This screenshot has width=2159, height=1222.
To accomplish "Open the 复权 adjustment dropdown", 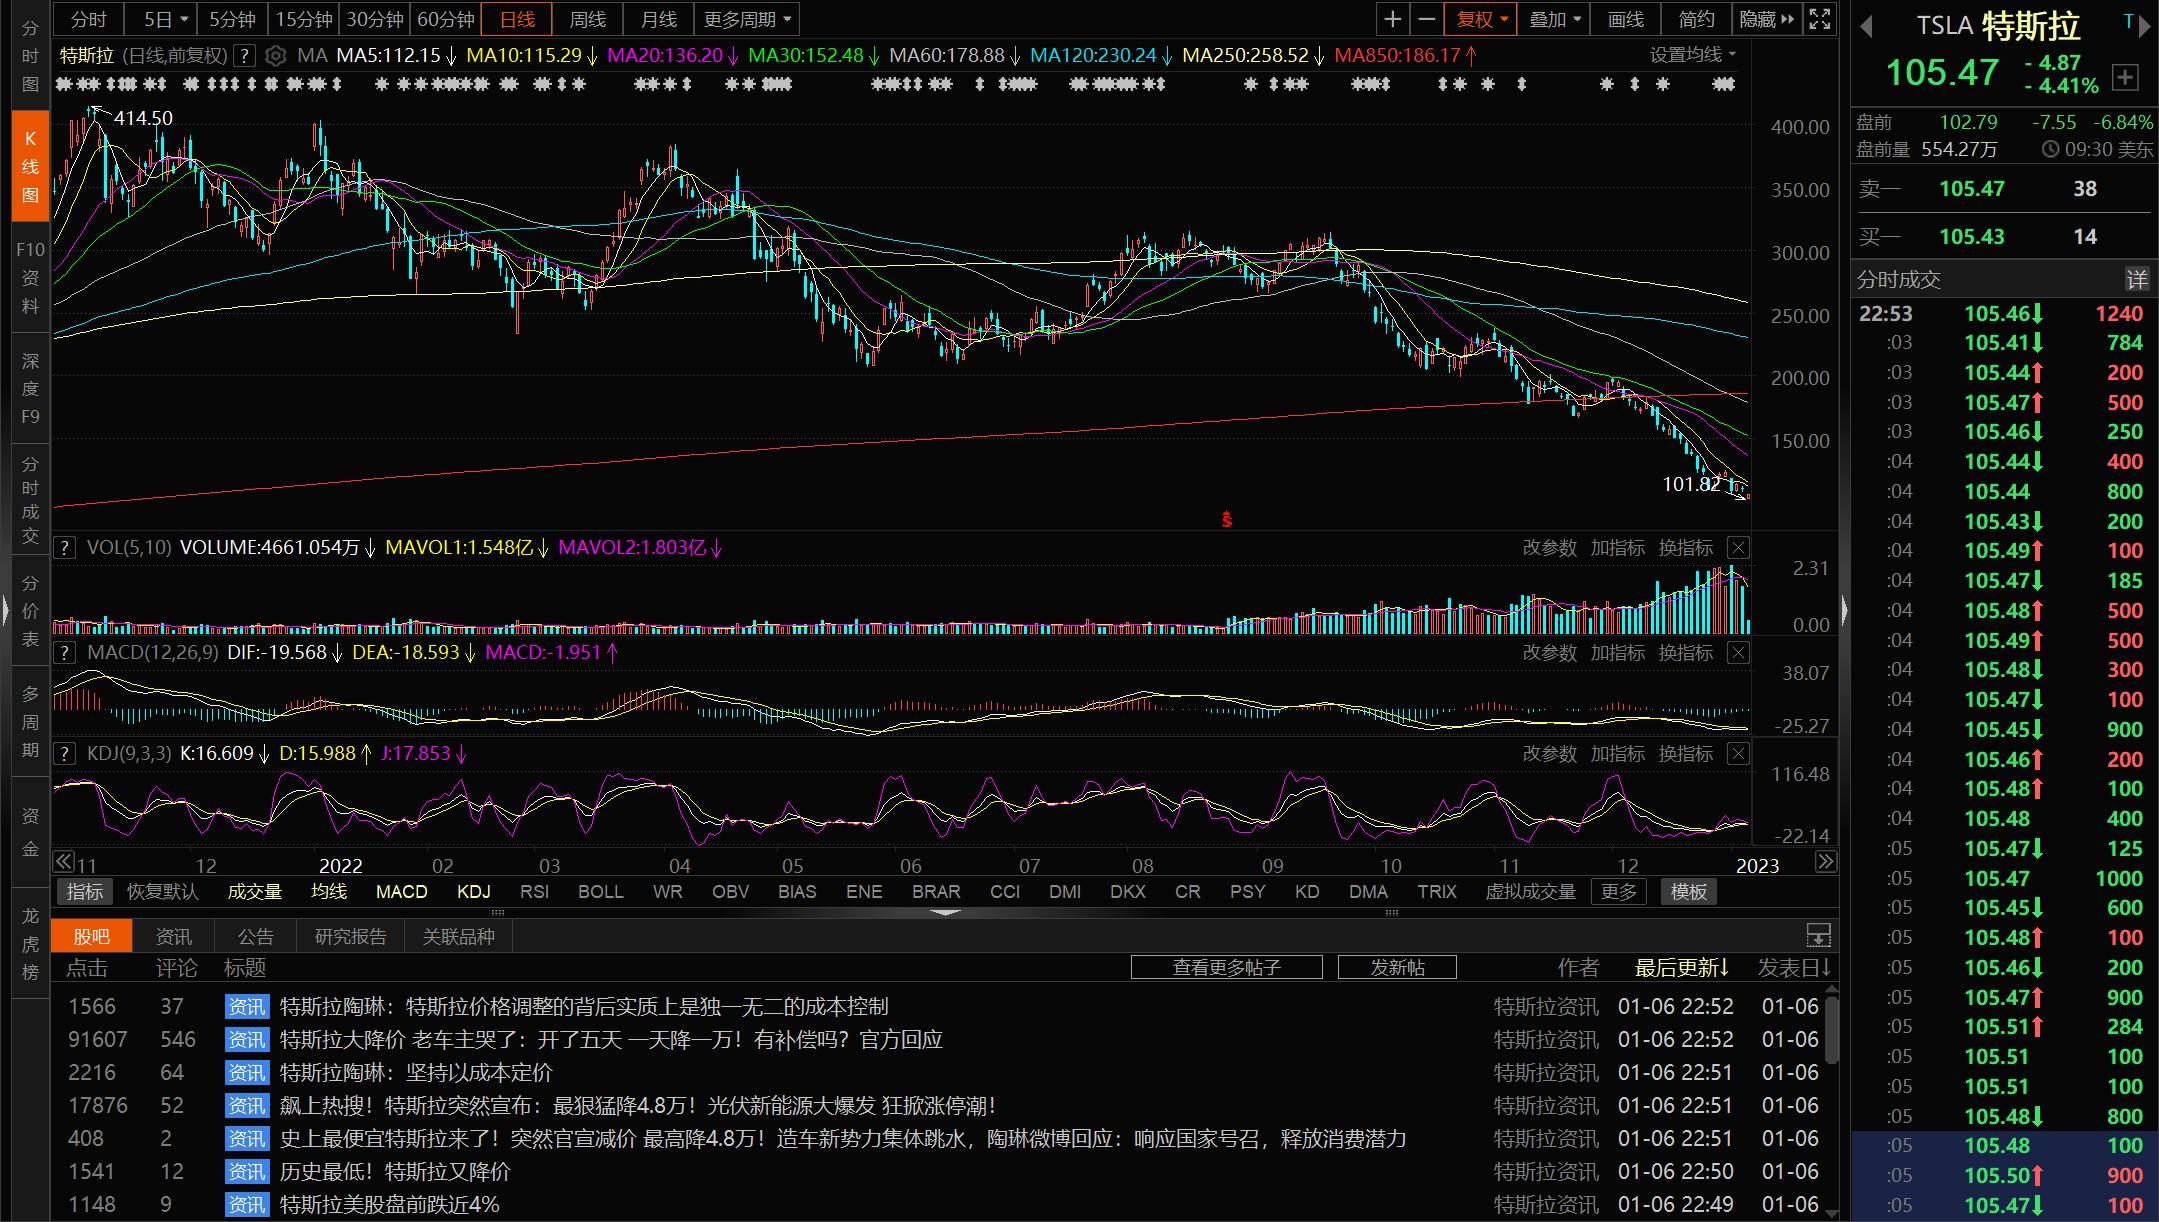I will (x=1481, y=19).
